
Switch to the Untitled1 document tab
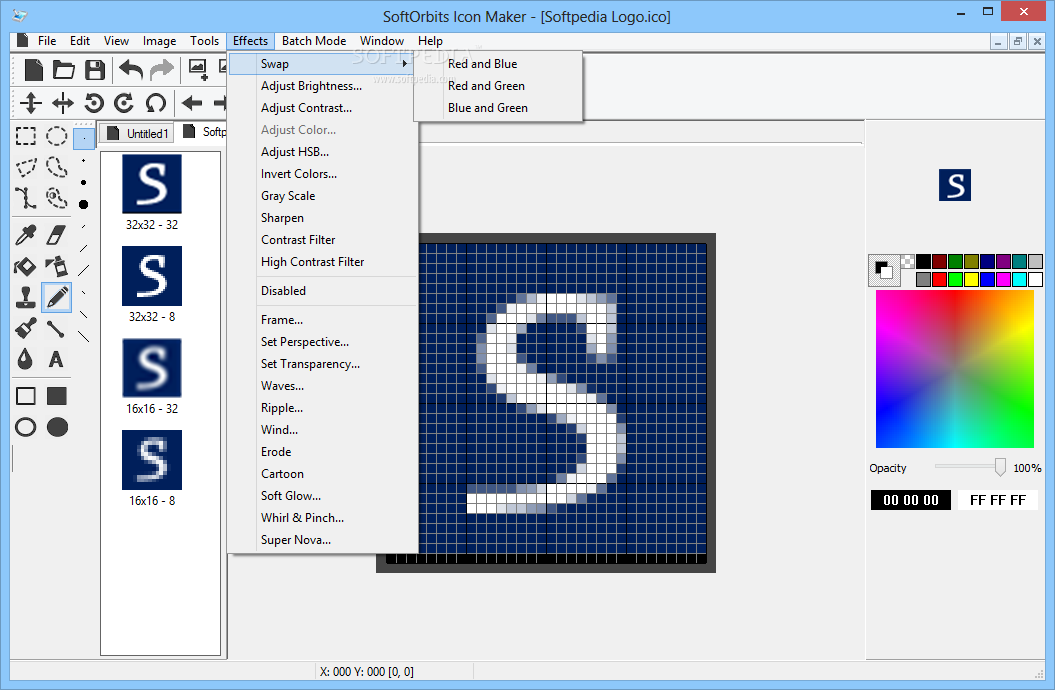tap(137, 133)
